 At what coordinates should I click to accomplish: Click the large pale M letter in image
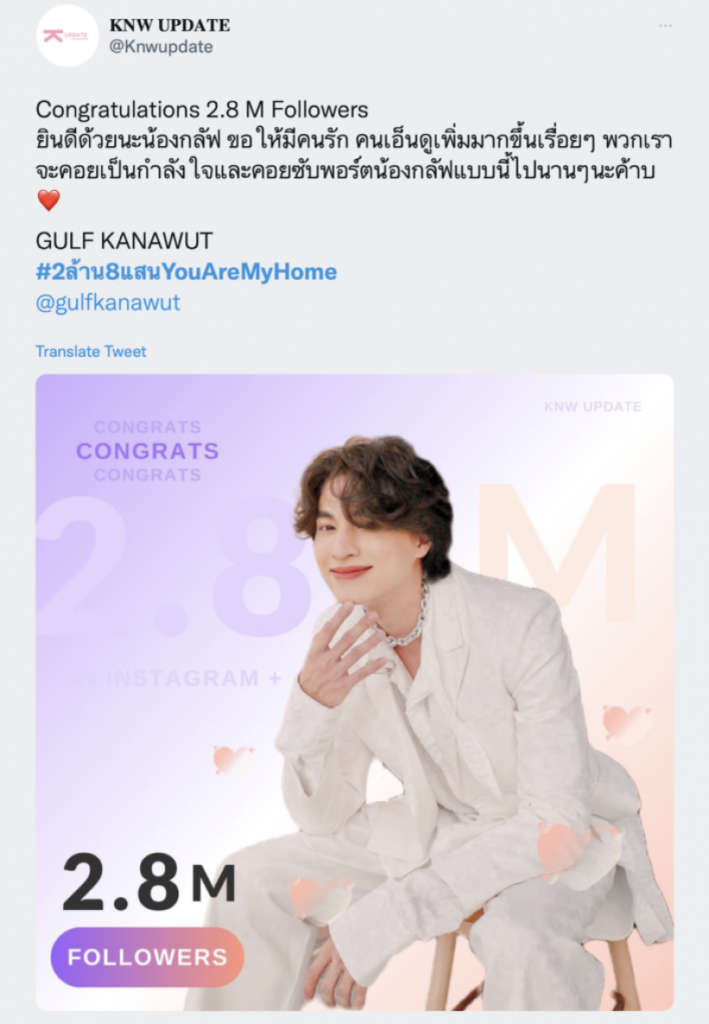click(557, 552)
